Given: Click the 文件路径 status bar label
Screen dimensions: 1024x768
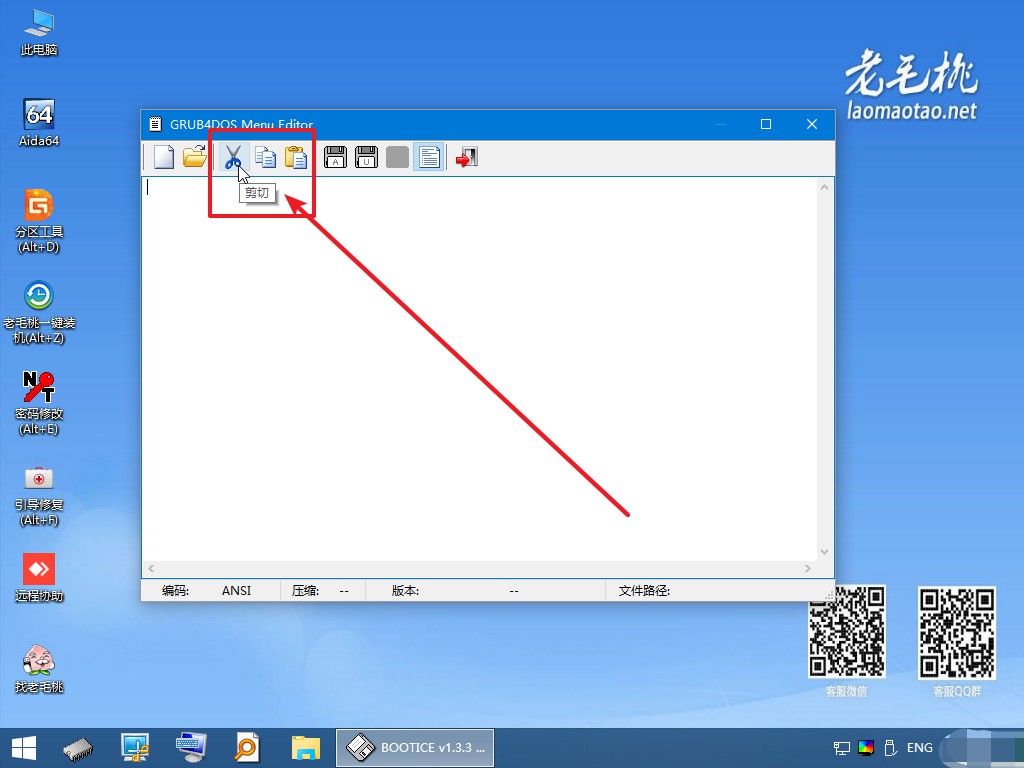Looking at the screenshot, I should click(644, 590).
